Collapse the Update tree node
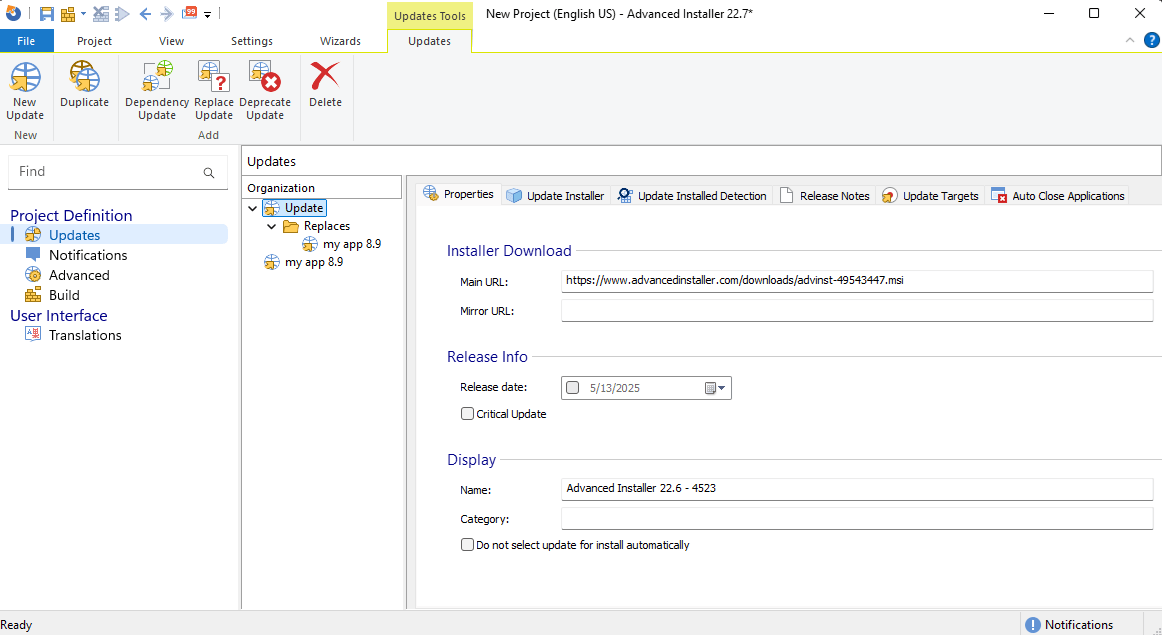1162x635 pixels. [252, 208]
